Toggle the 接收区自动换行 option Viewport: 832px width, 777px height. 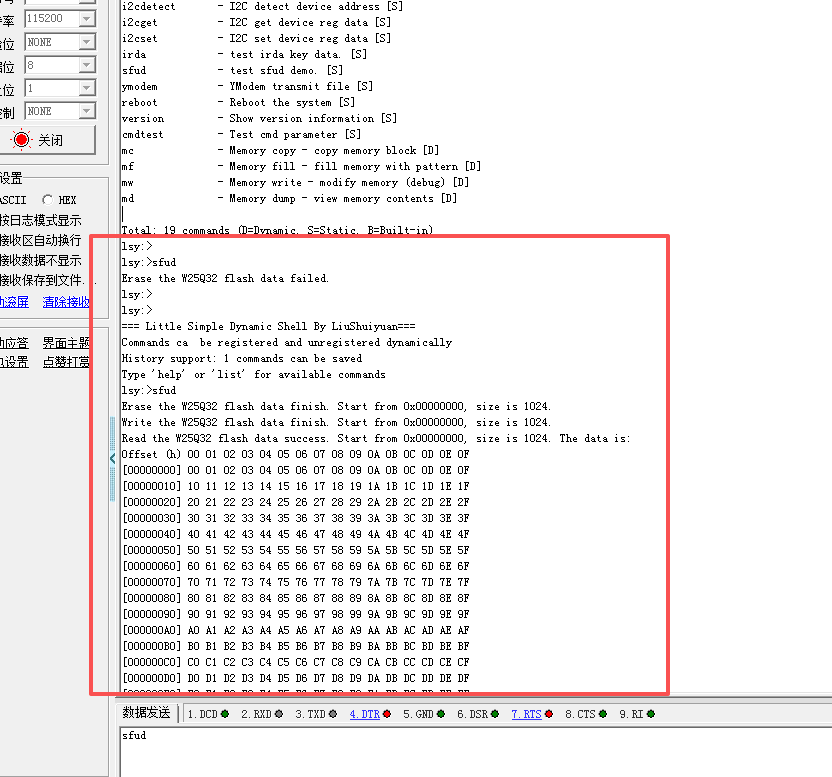click(40, 240)
